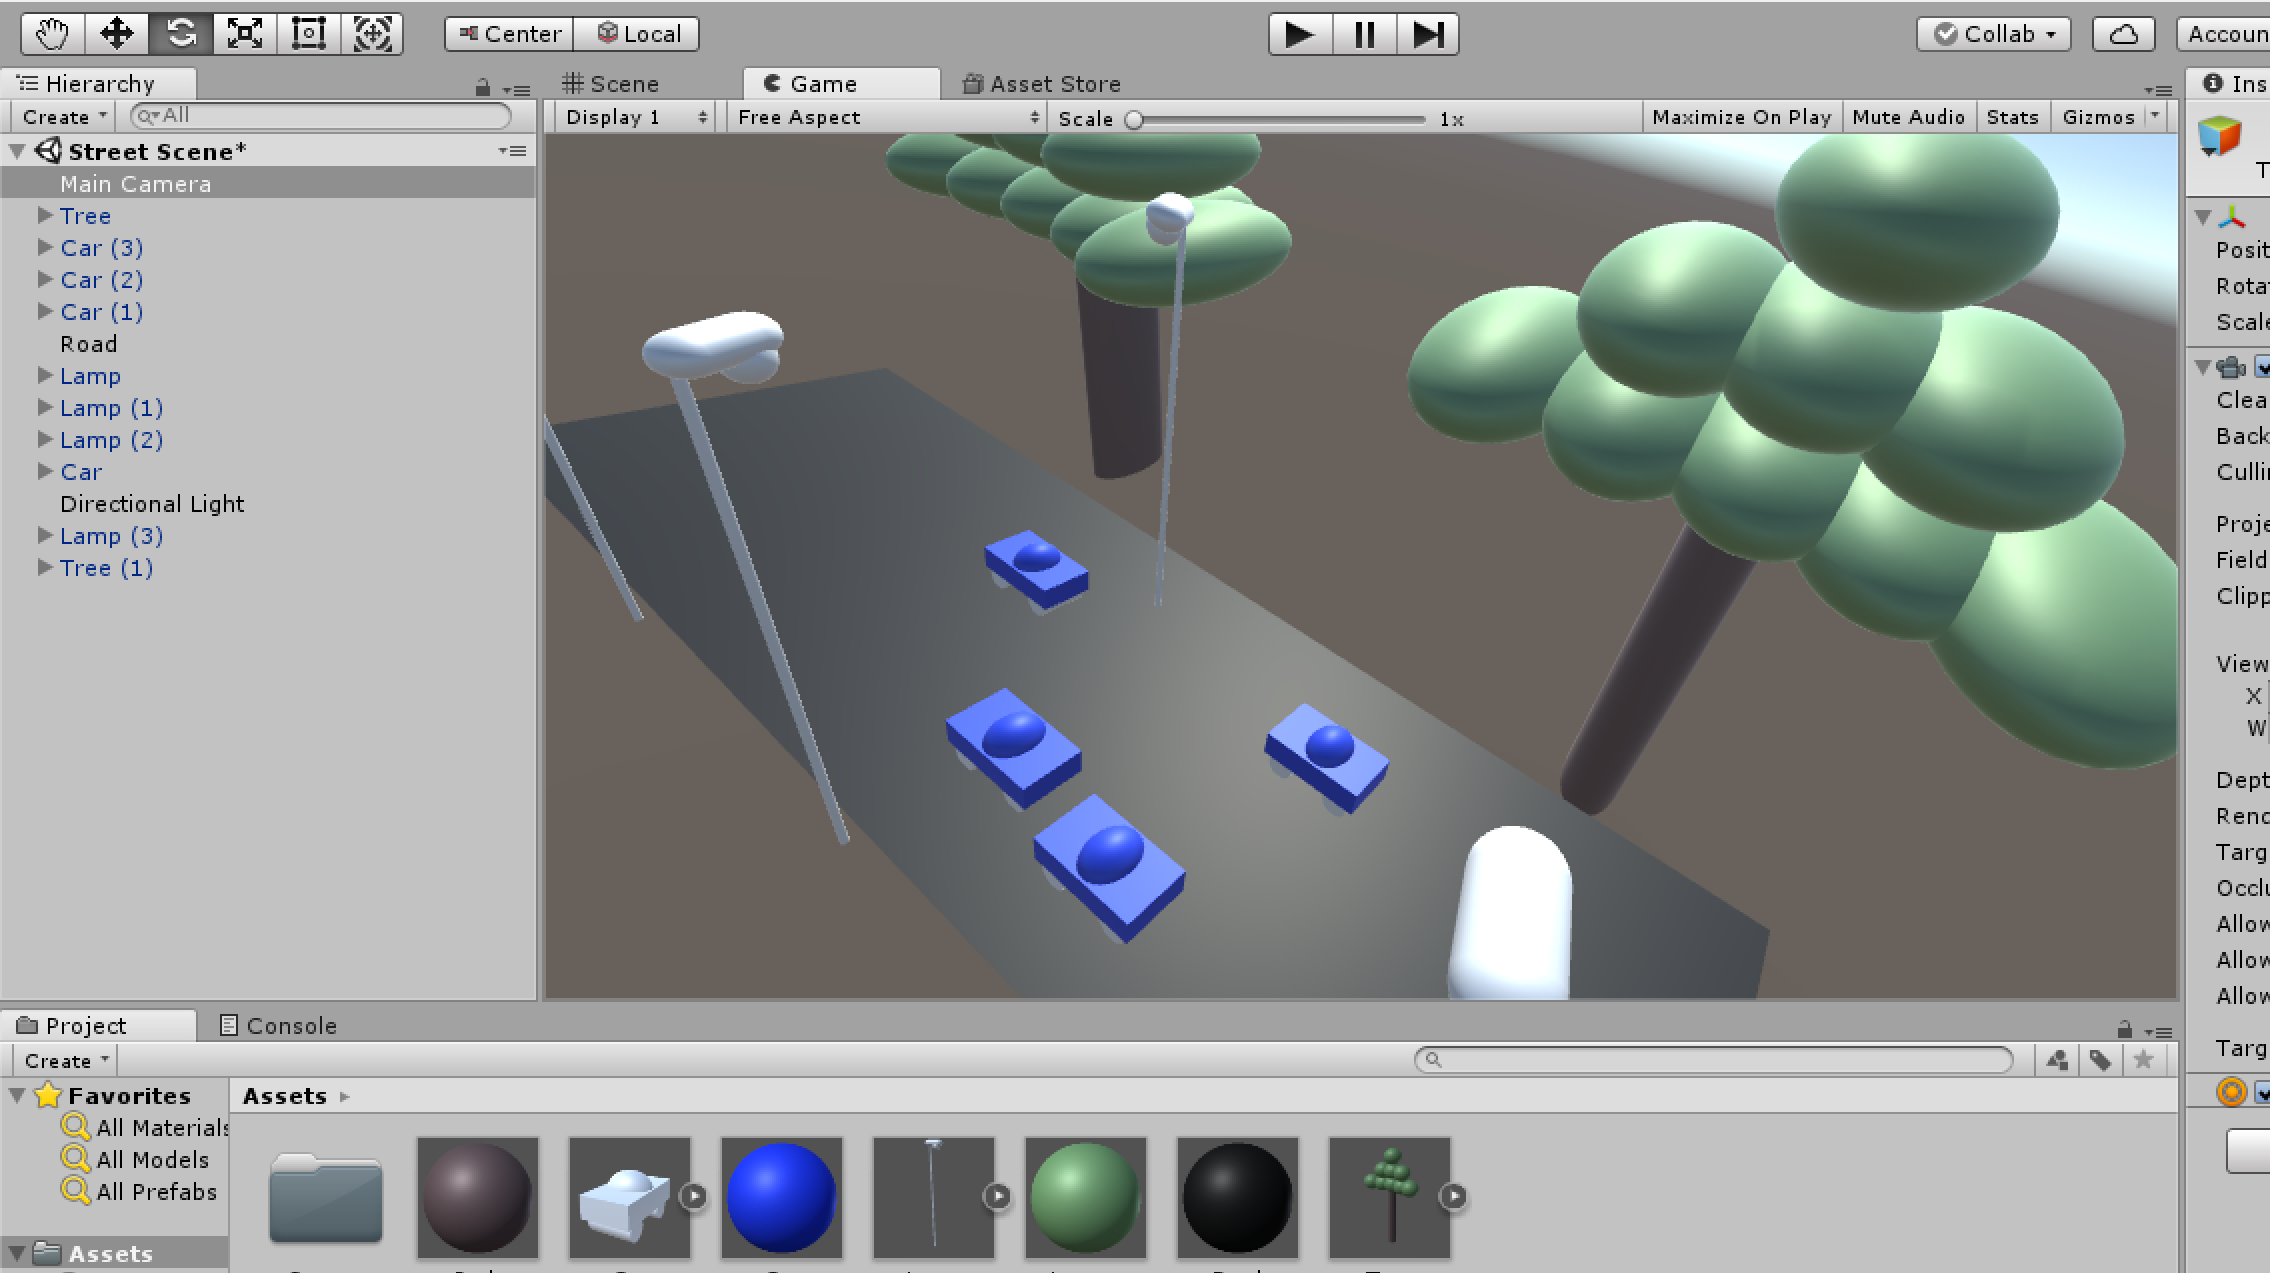Select the blue material thumbnail in Assets
Image resolution: width=2270 pixels, height=1273 pixels.
781,1197
